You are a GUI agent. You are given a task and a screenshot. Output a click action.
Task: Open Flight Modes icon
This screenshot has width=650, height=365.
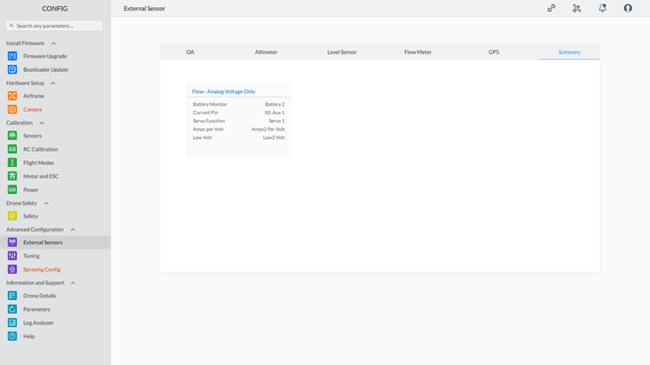tap(12, 163)
